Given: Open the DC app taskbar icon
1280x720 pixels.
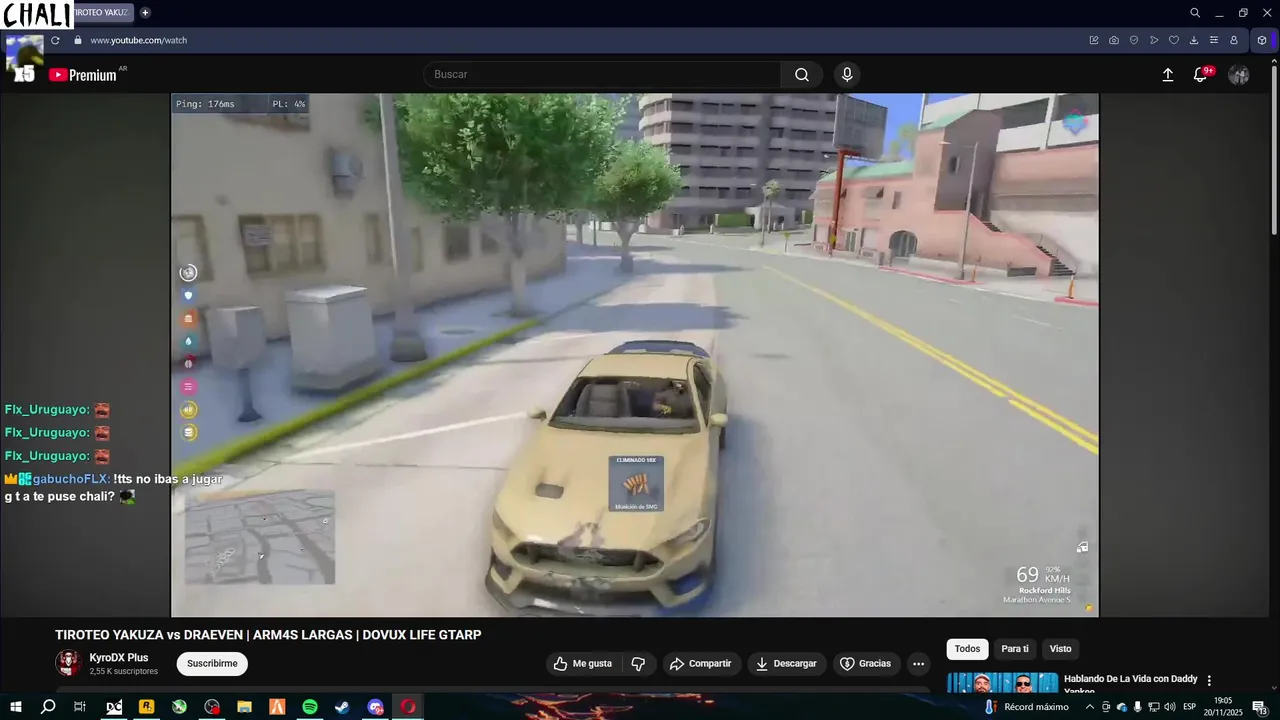Looking at the screenshot, I should pyautogui.click(x=114, y=707).
